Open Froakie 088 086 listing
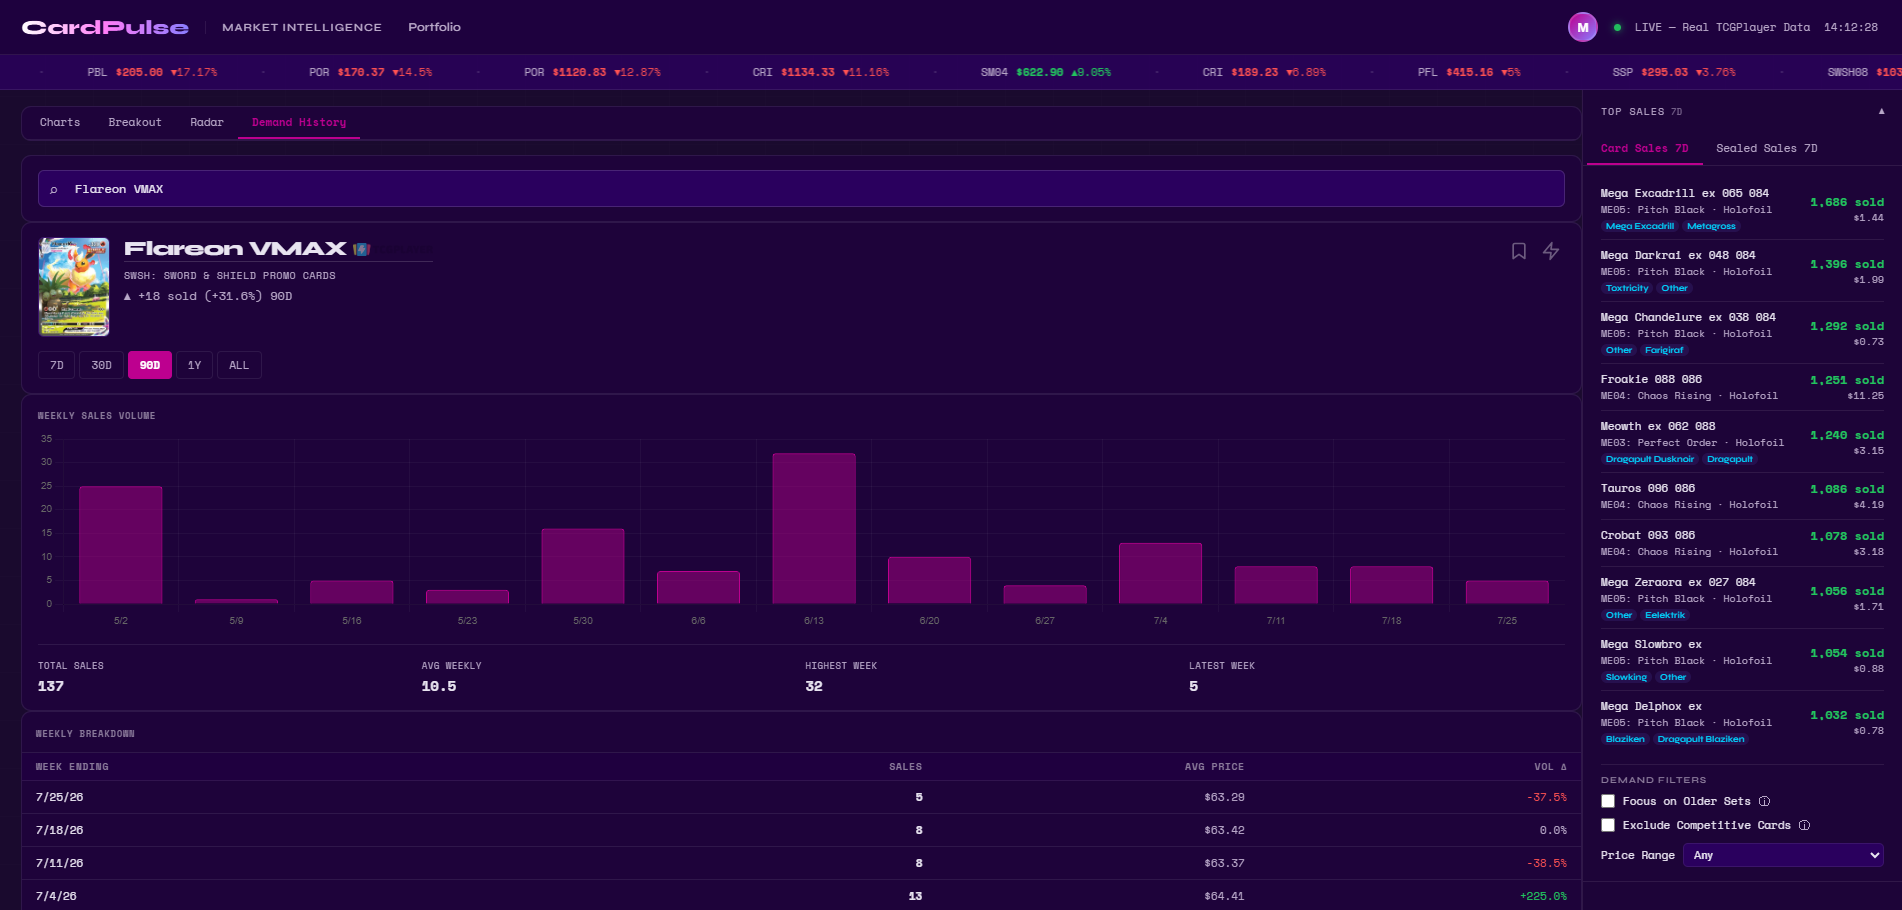 pyautogui.click(x=1742, y=387)
